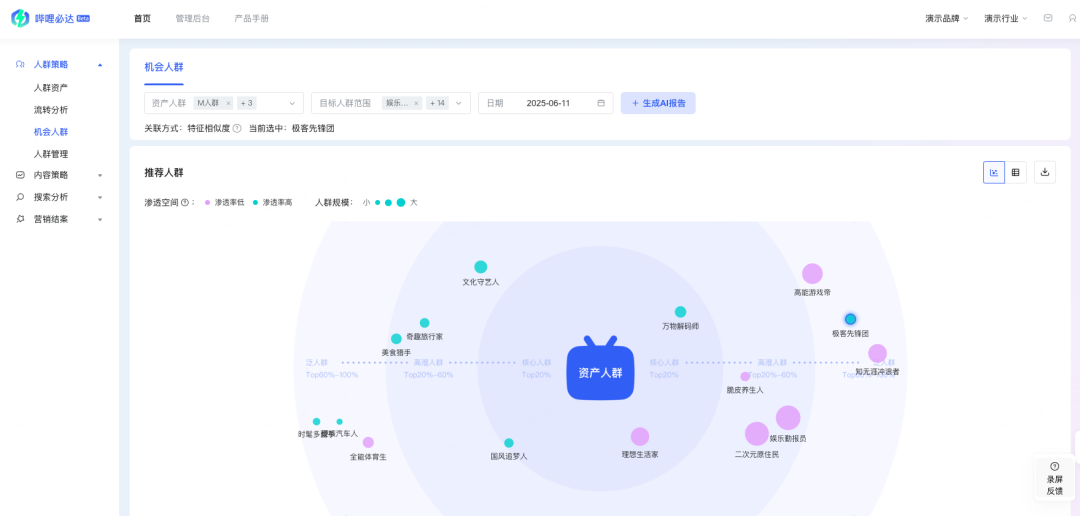Expand the 搜索分析 menu arrow
Image resolution: width=1080 pixels, height=516 pixels.
pos(100,198)
